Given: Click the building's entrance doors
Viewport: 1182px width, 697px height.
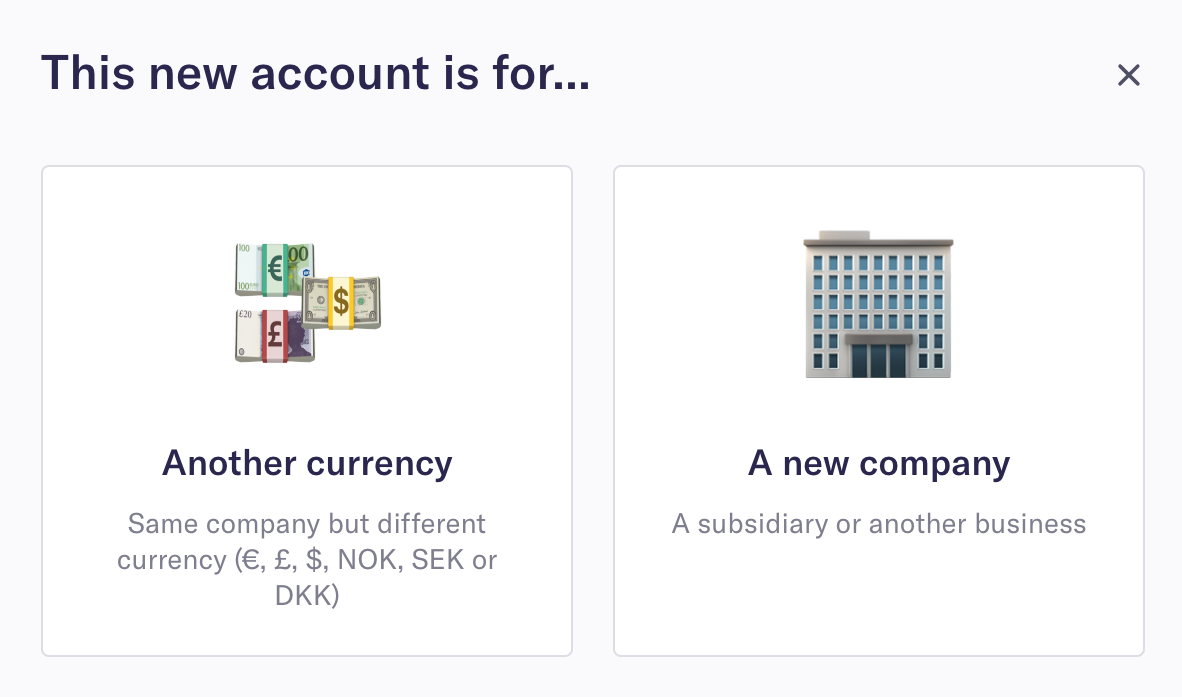Looking at the screenshot, I should point(878,359).
